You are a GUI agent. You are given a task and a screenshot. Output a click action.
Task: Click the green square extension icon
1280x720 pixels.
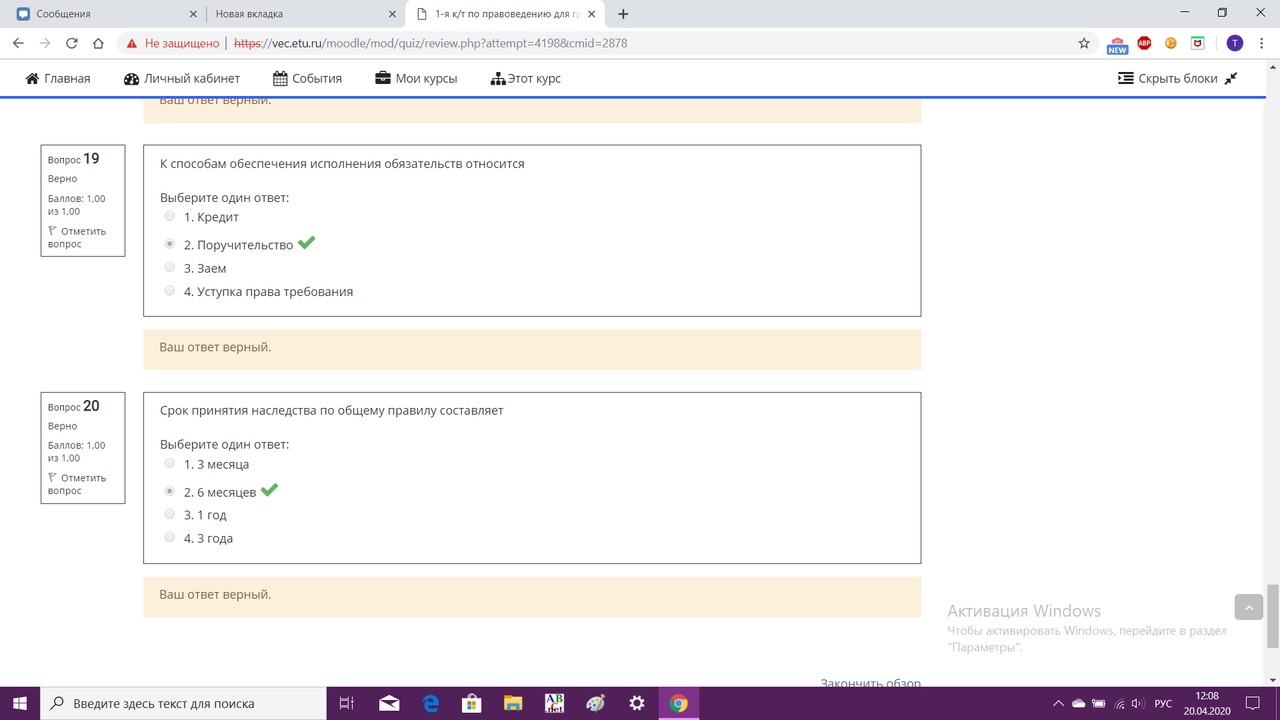[x=1198, y=43]
